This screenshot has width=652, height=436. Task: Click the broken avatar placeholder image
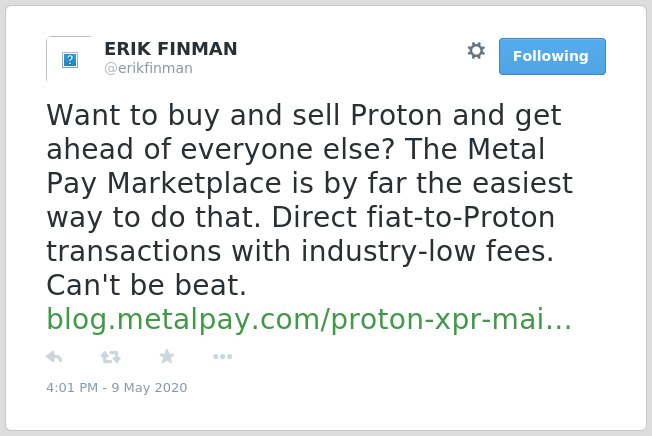70,59
